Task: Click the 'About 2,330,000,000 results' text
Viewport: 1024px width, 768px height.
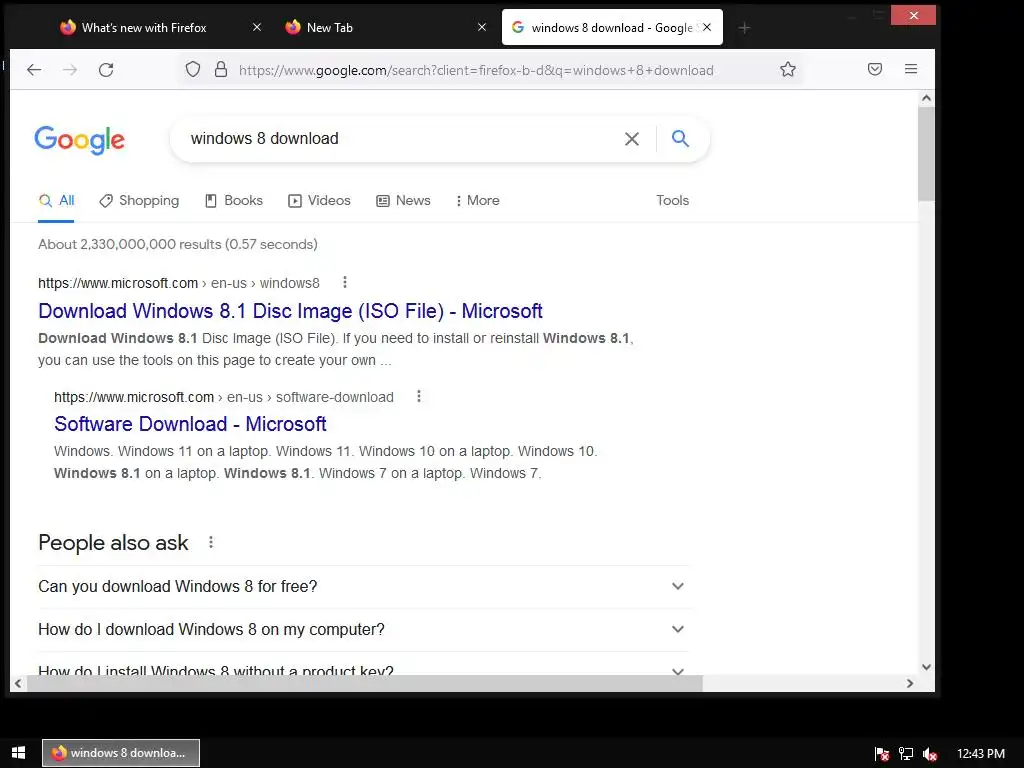Action: (x=178, y=244)
